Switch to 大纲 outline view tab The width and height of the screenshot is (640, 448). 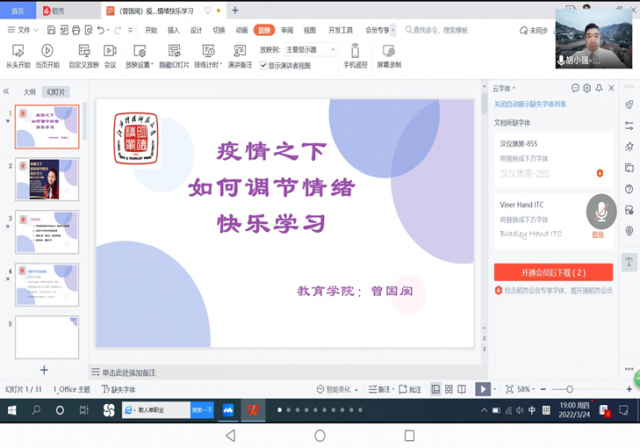click(30, 91)
